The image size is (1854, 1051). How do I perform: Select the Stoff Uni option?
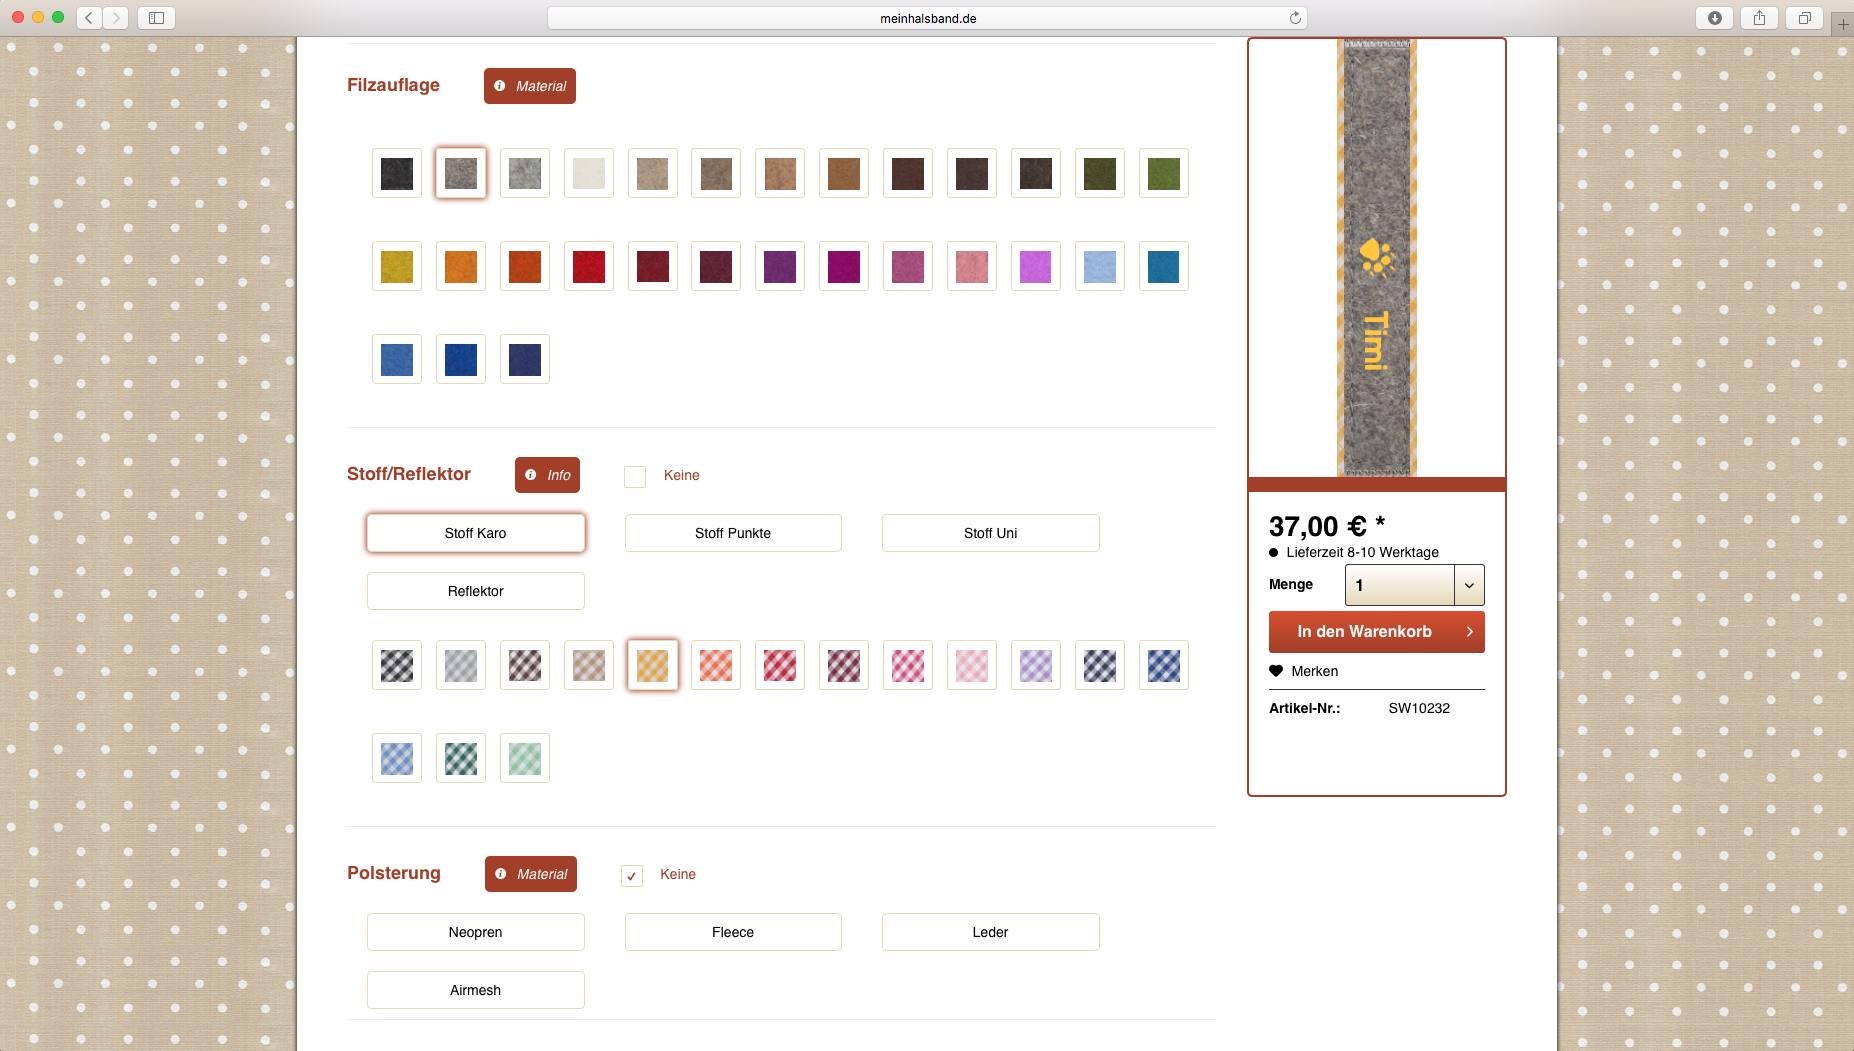coord(991,533)
